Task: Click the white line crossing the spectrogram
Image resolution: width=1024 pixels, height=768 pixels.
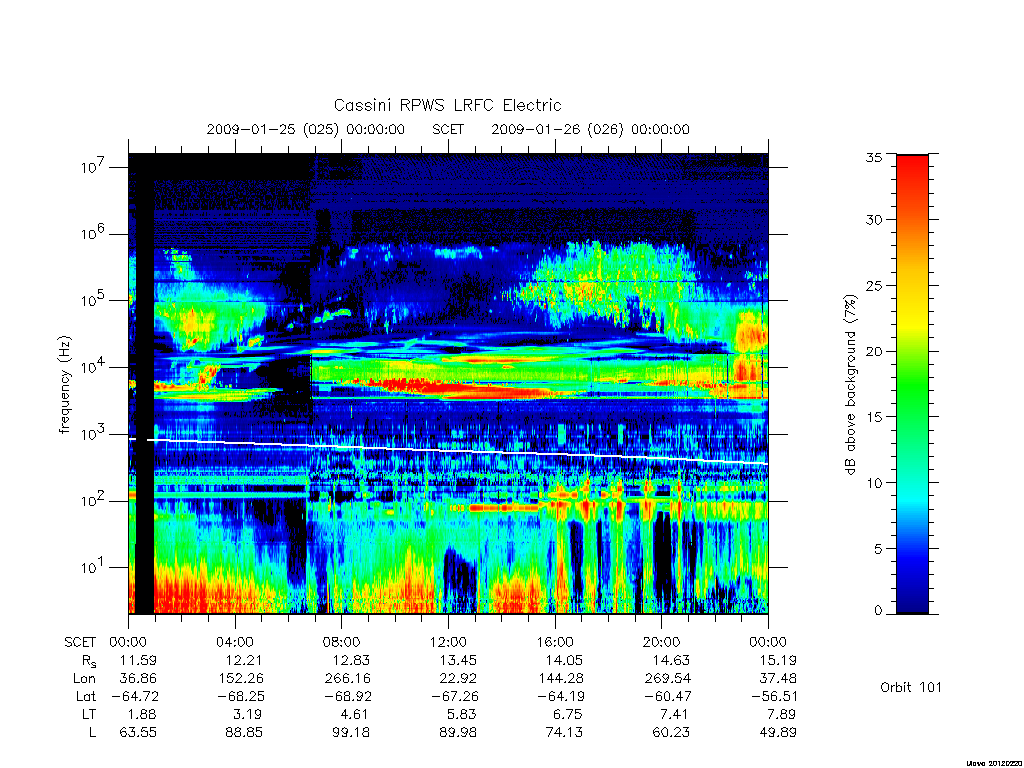Action: click(x=448, y=451)
